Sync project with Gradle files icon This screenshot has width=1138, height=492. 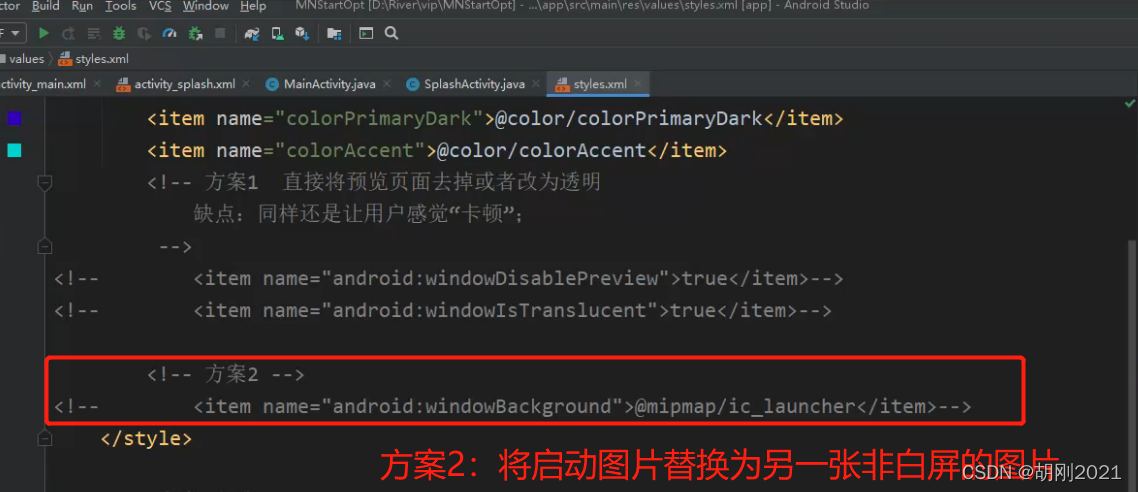click(x=252, y=33)
